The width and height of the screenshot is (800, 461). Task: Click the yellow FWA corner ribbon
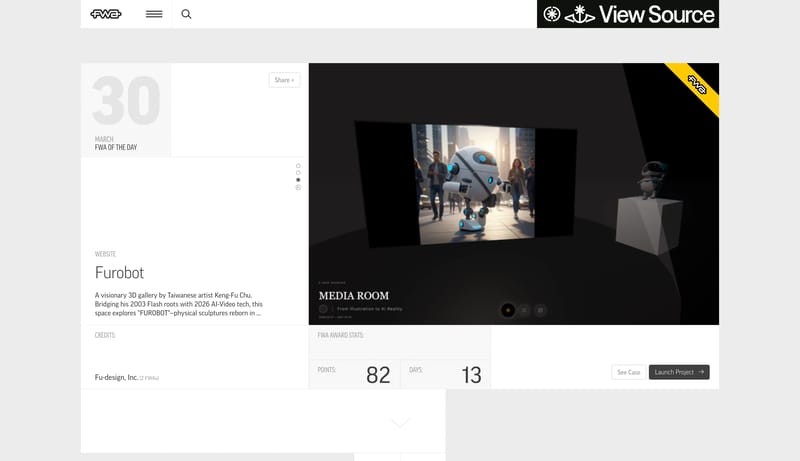tap(696, 86)
